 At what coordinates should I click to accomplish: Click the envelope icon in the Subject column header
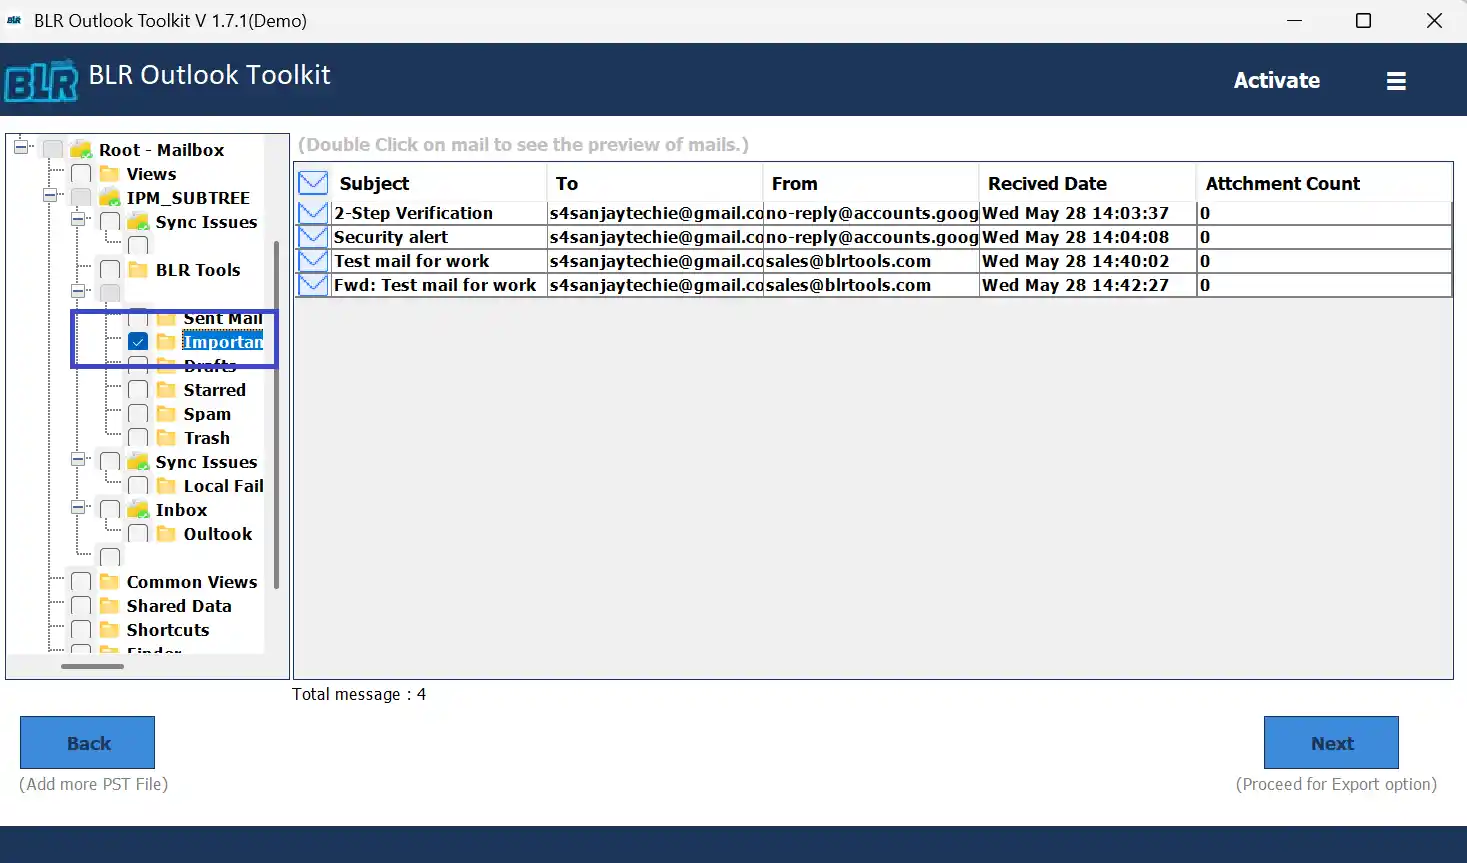tap(312, 181)
